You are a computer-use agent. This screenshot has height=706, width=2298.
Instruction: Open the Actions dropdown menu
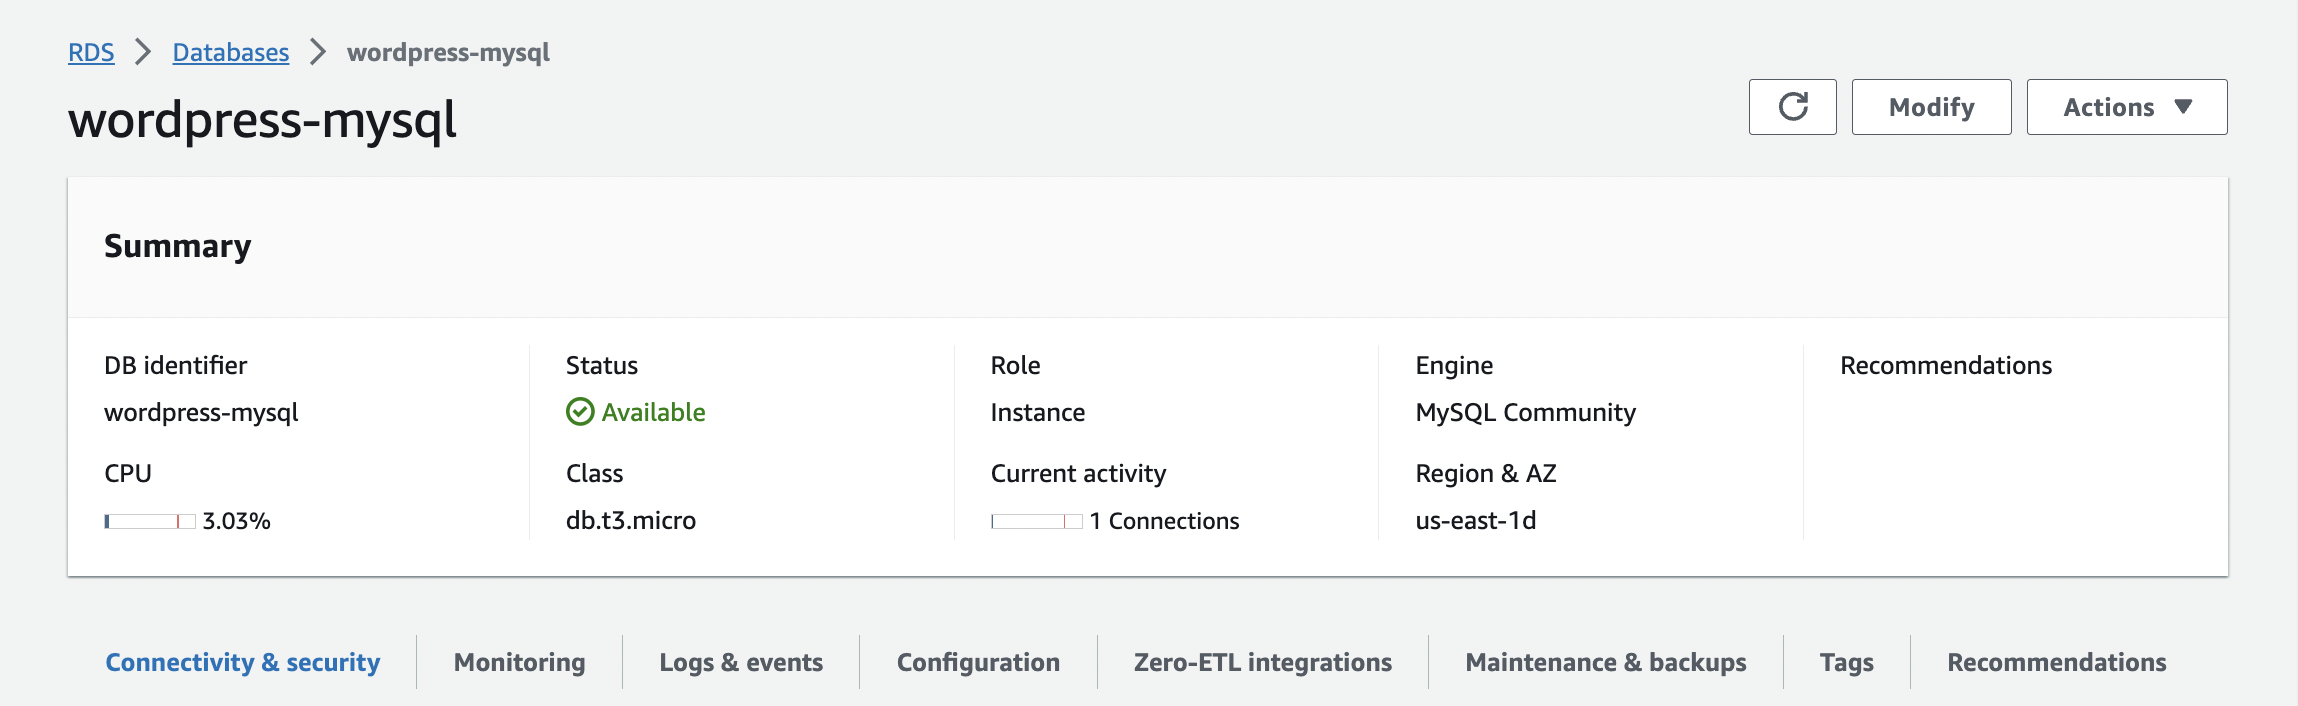[2126, 107]
